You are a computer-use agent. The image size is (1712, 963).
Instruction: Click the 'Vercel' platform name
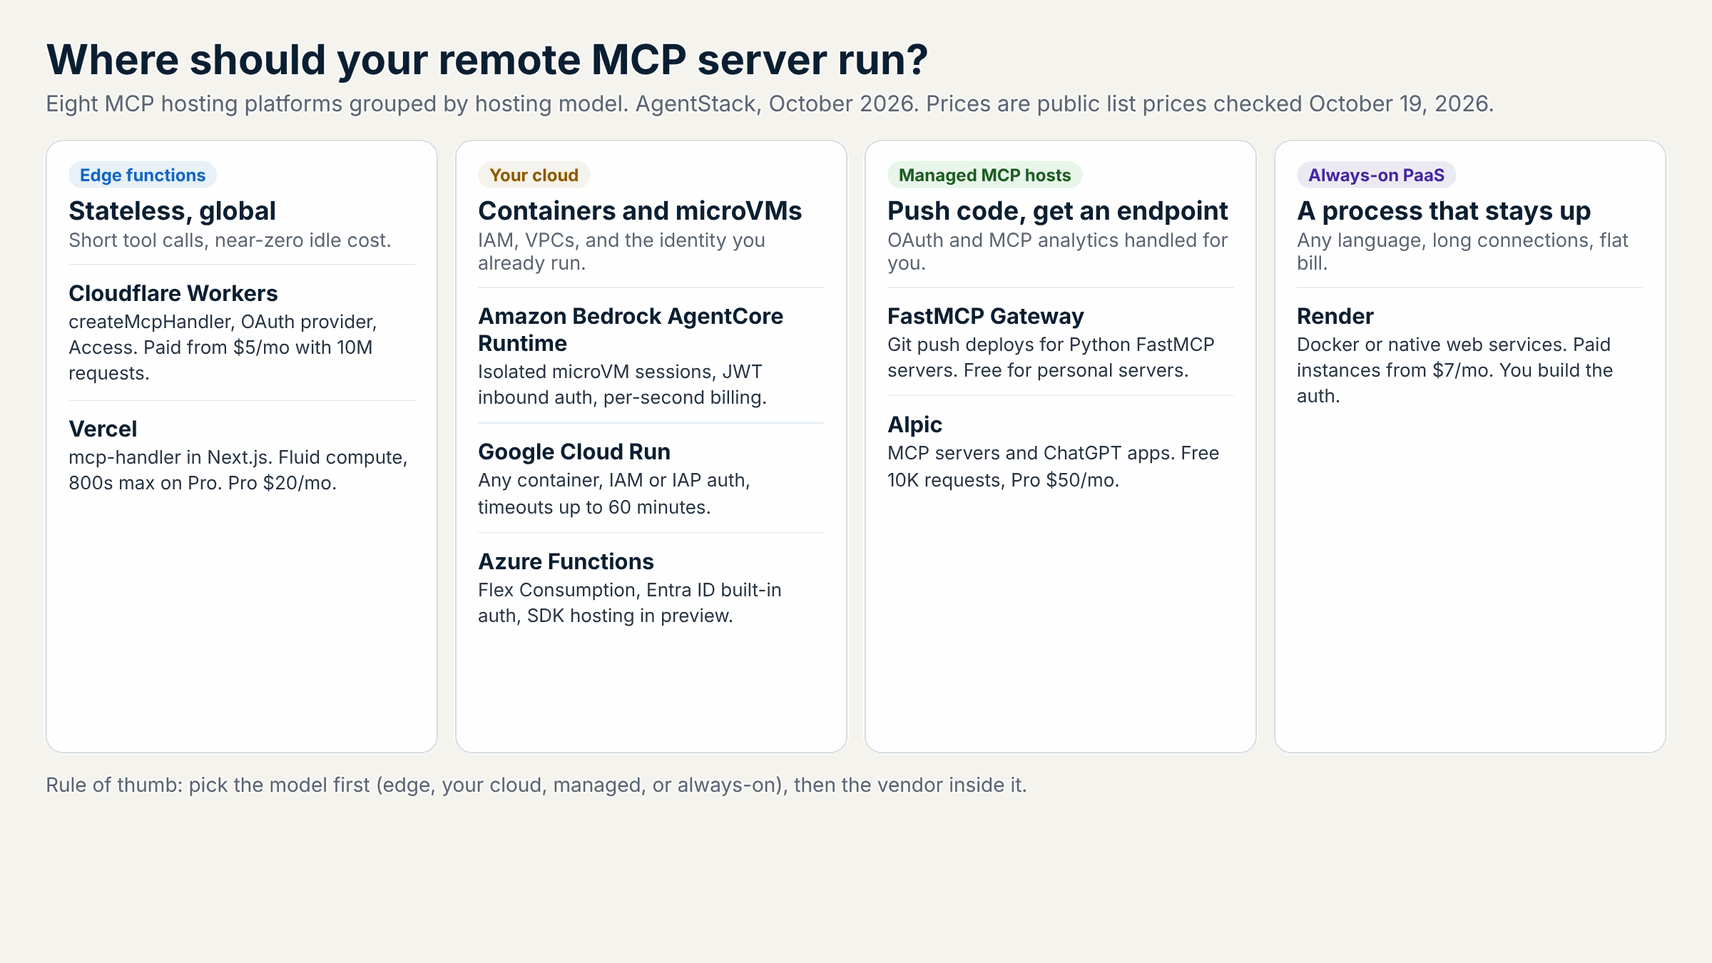pyautogui.click(x=102, y=429)
